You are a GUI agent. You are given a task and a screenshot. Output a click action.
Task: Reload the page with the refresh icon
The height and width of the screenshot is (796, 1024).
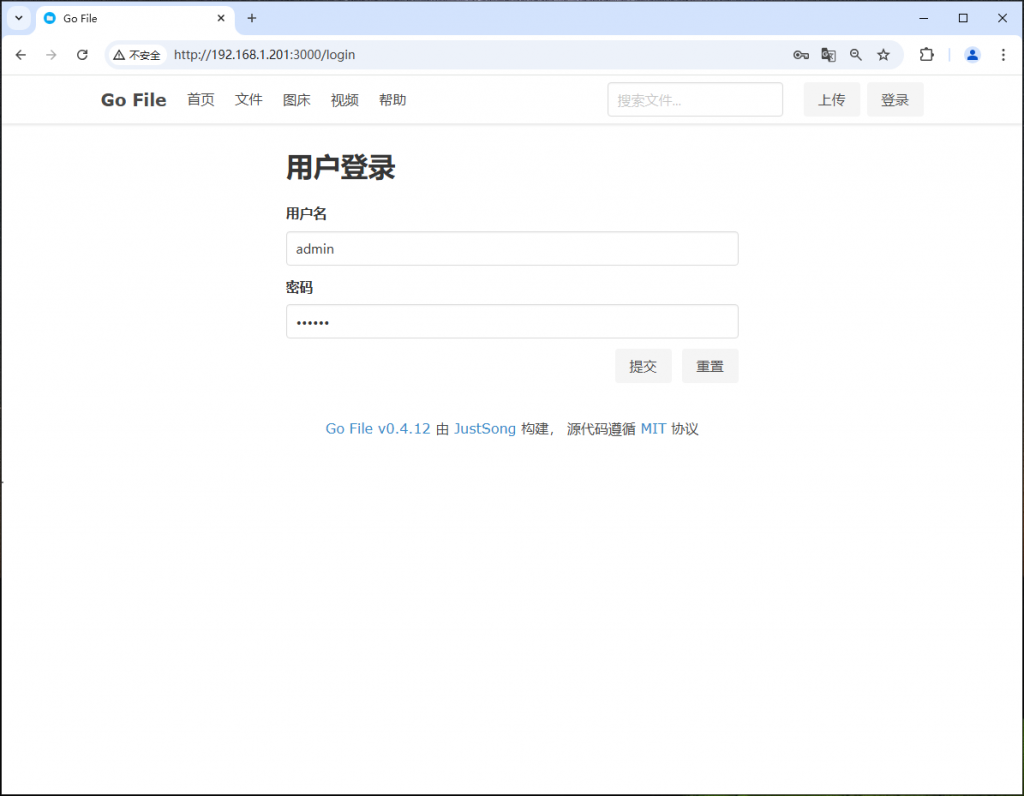[82, 55]
